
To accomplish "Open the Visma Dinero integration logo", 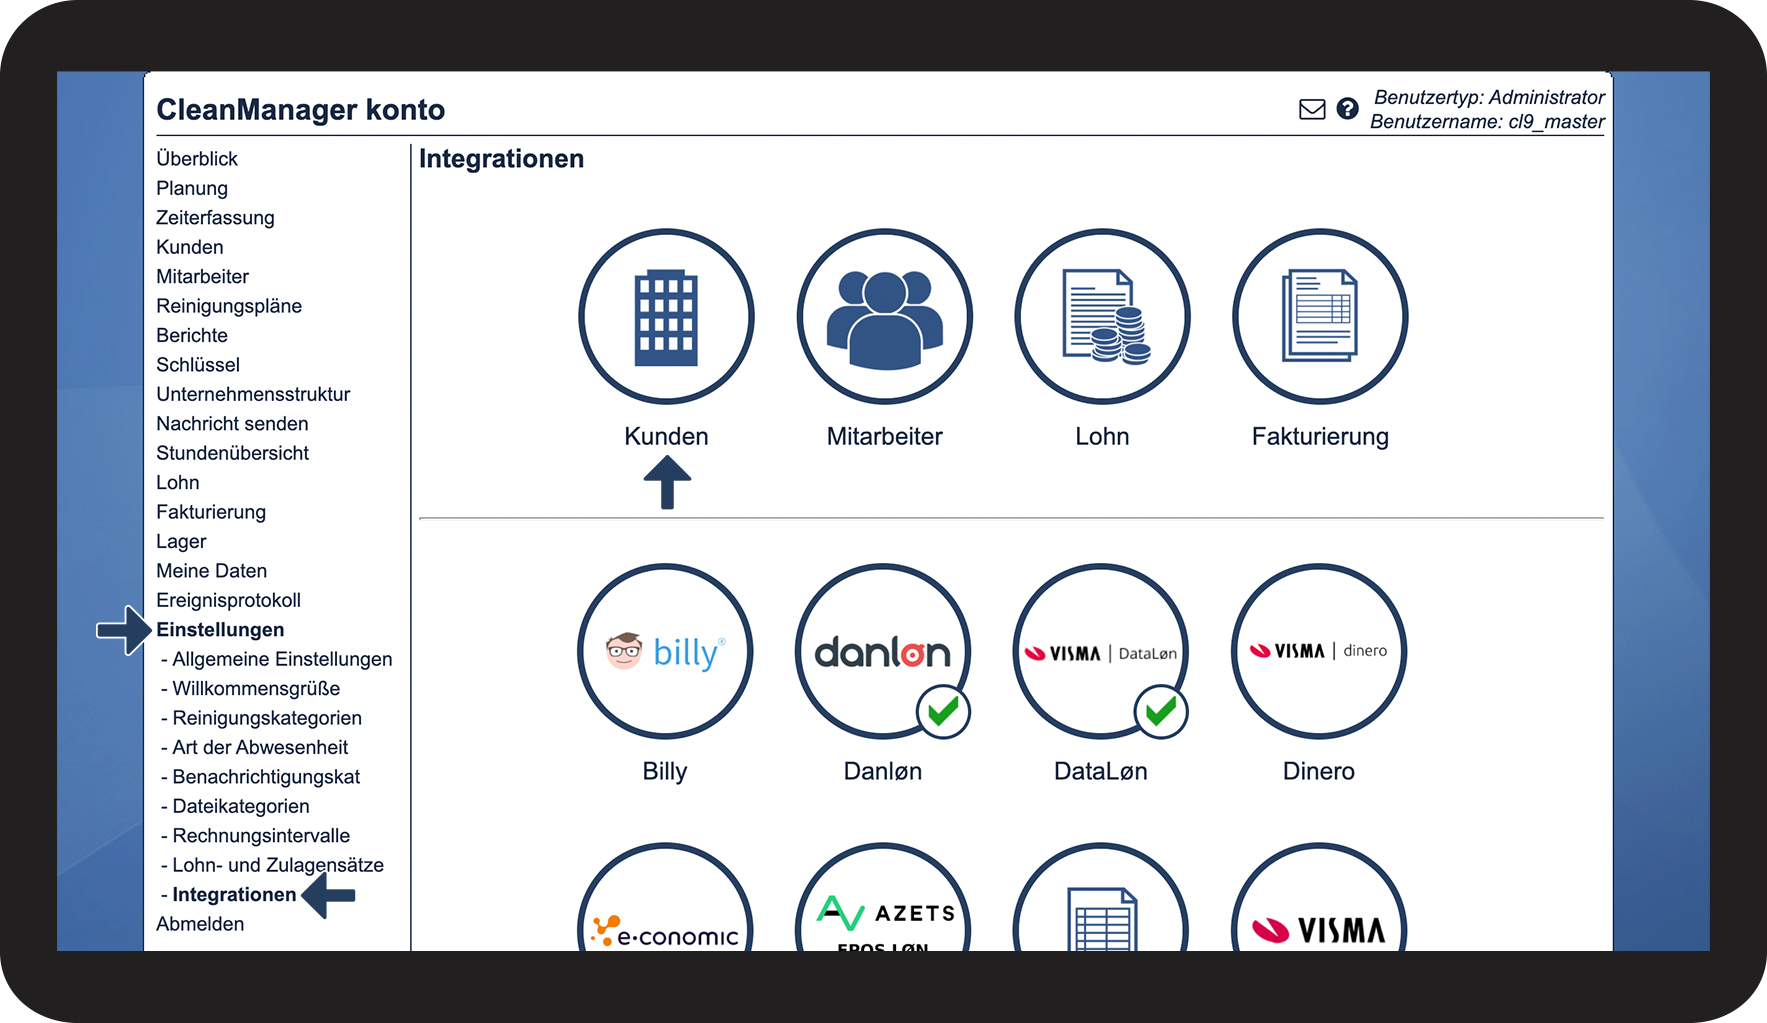I will (1319, 651).
